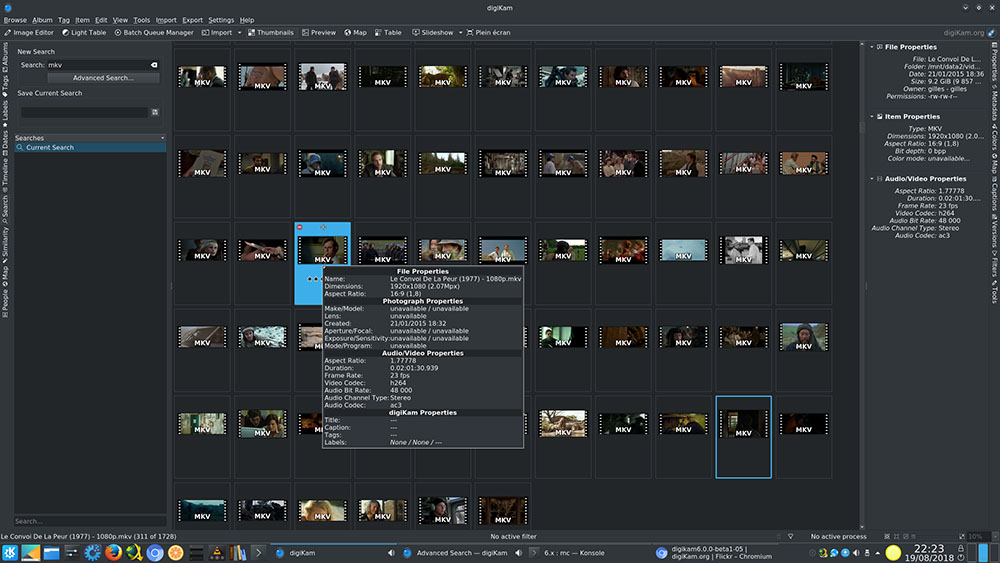1000x563 pixels.
Task: Click the Advanced Search button
Action: [x=103, y=78]
